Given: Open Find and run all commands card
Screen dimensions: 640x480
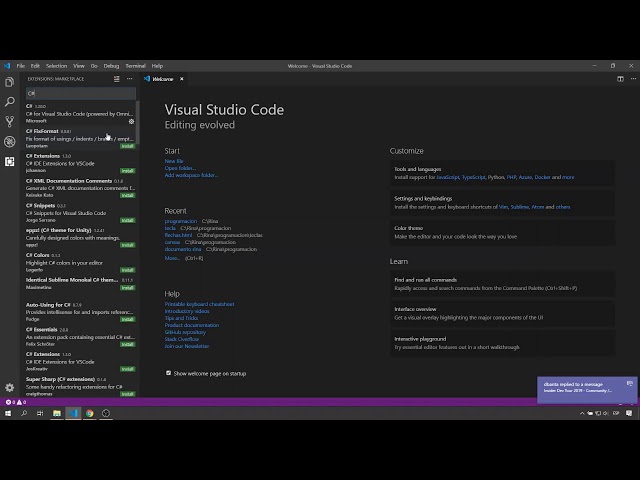Looking at the screenshot, I should [x=502, y=284].
